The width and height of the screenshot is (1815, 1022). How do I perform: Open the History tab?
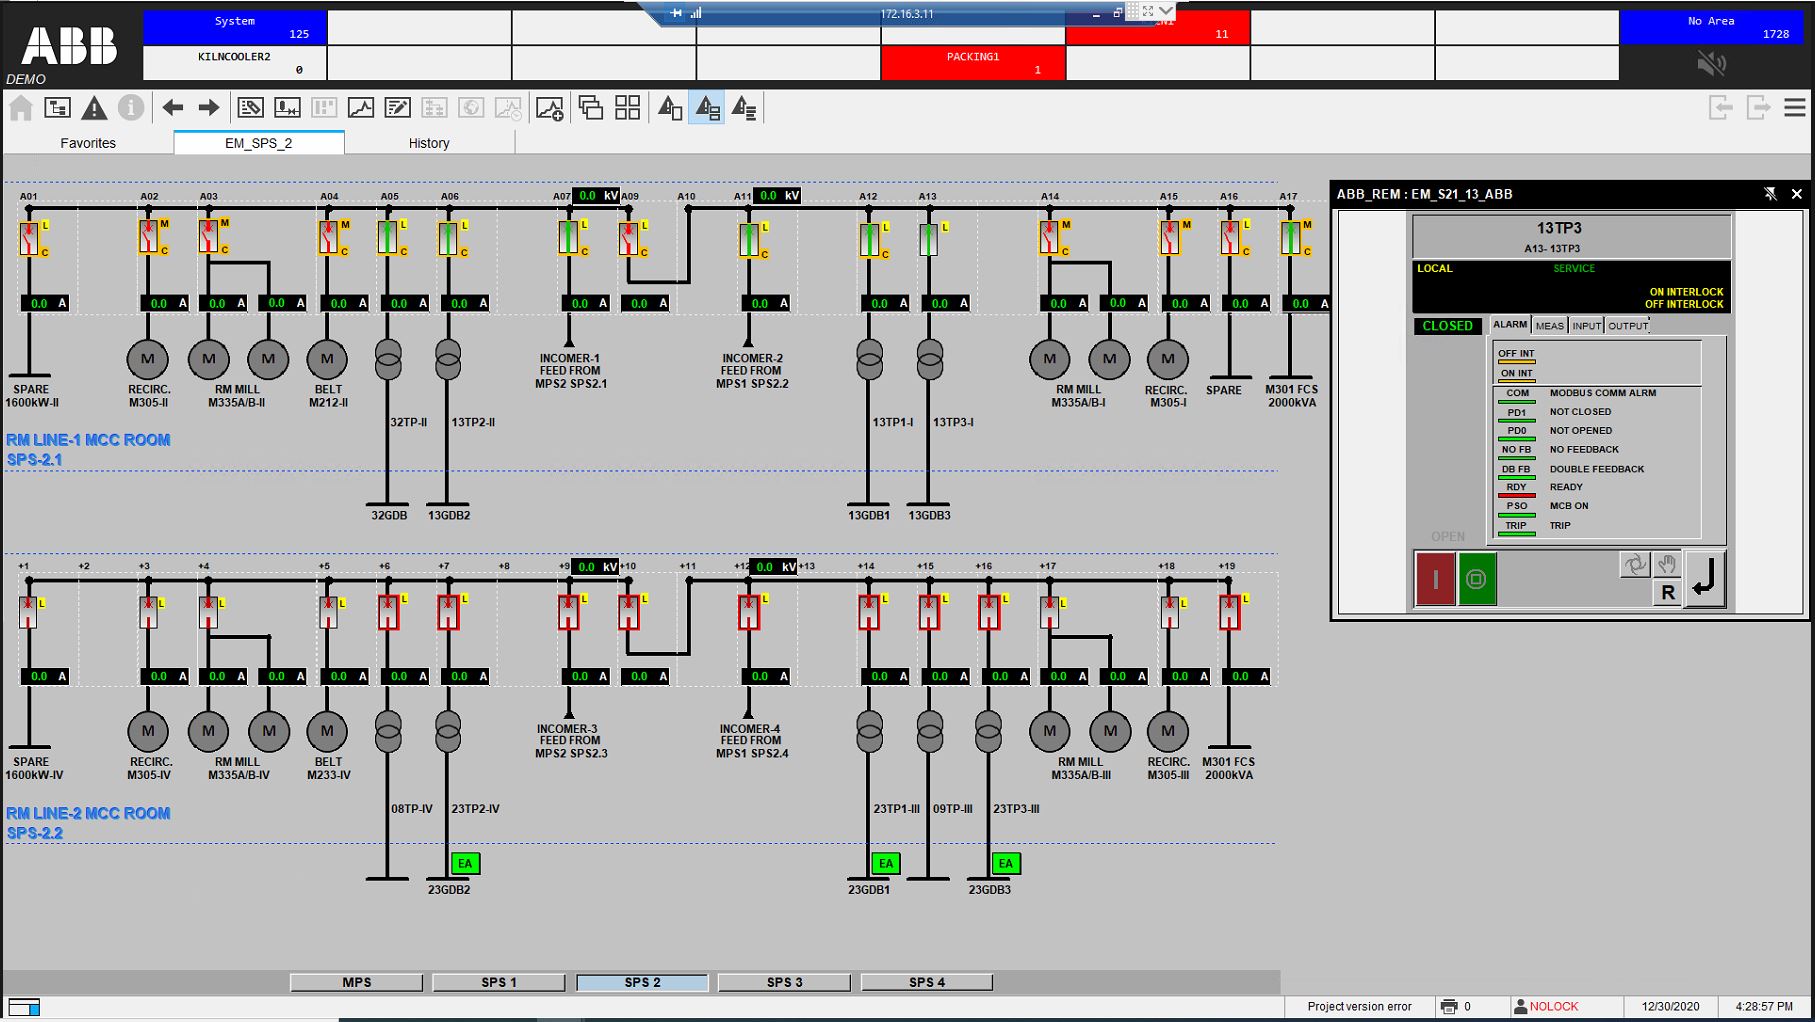pos(429,143)
